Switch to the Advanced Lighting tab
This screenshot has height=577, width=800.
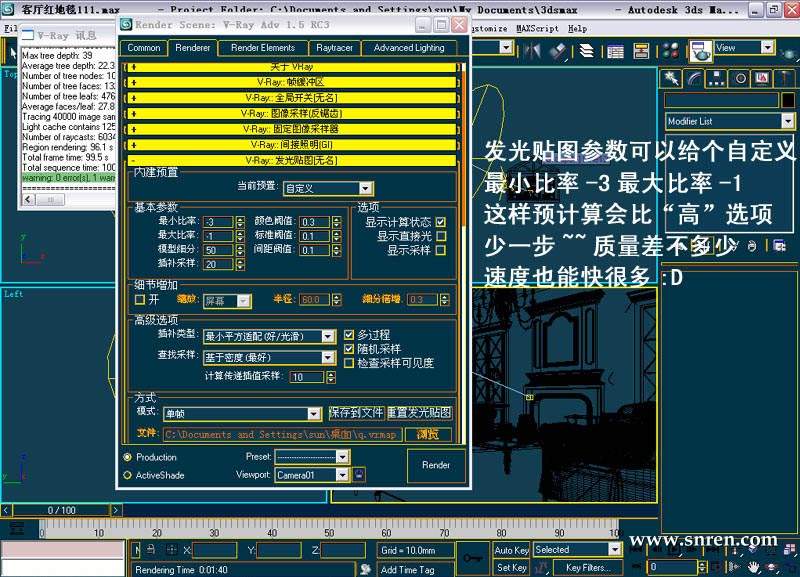pyautogui.click(x=409, y=48)
